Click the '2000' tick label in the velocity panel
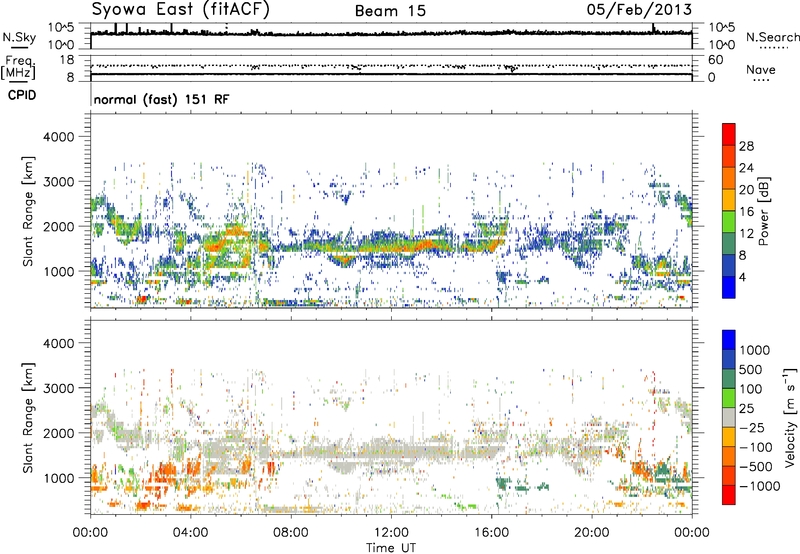Image resolution: width=800 pixels, height=554 pixels. coord(58,433)
